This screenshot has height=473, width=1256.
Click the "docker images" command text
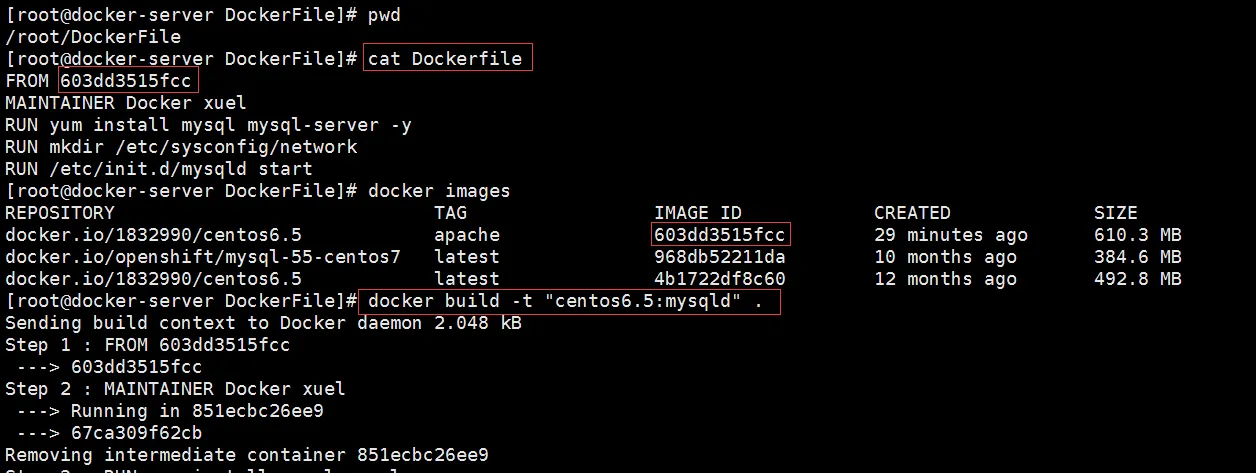click(439, 191)
